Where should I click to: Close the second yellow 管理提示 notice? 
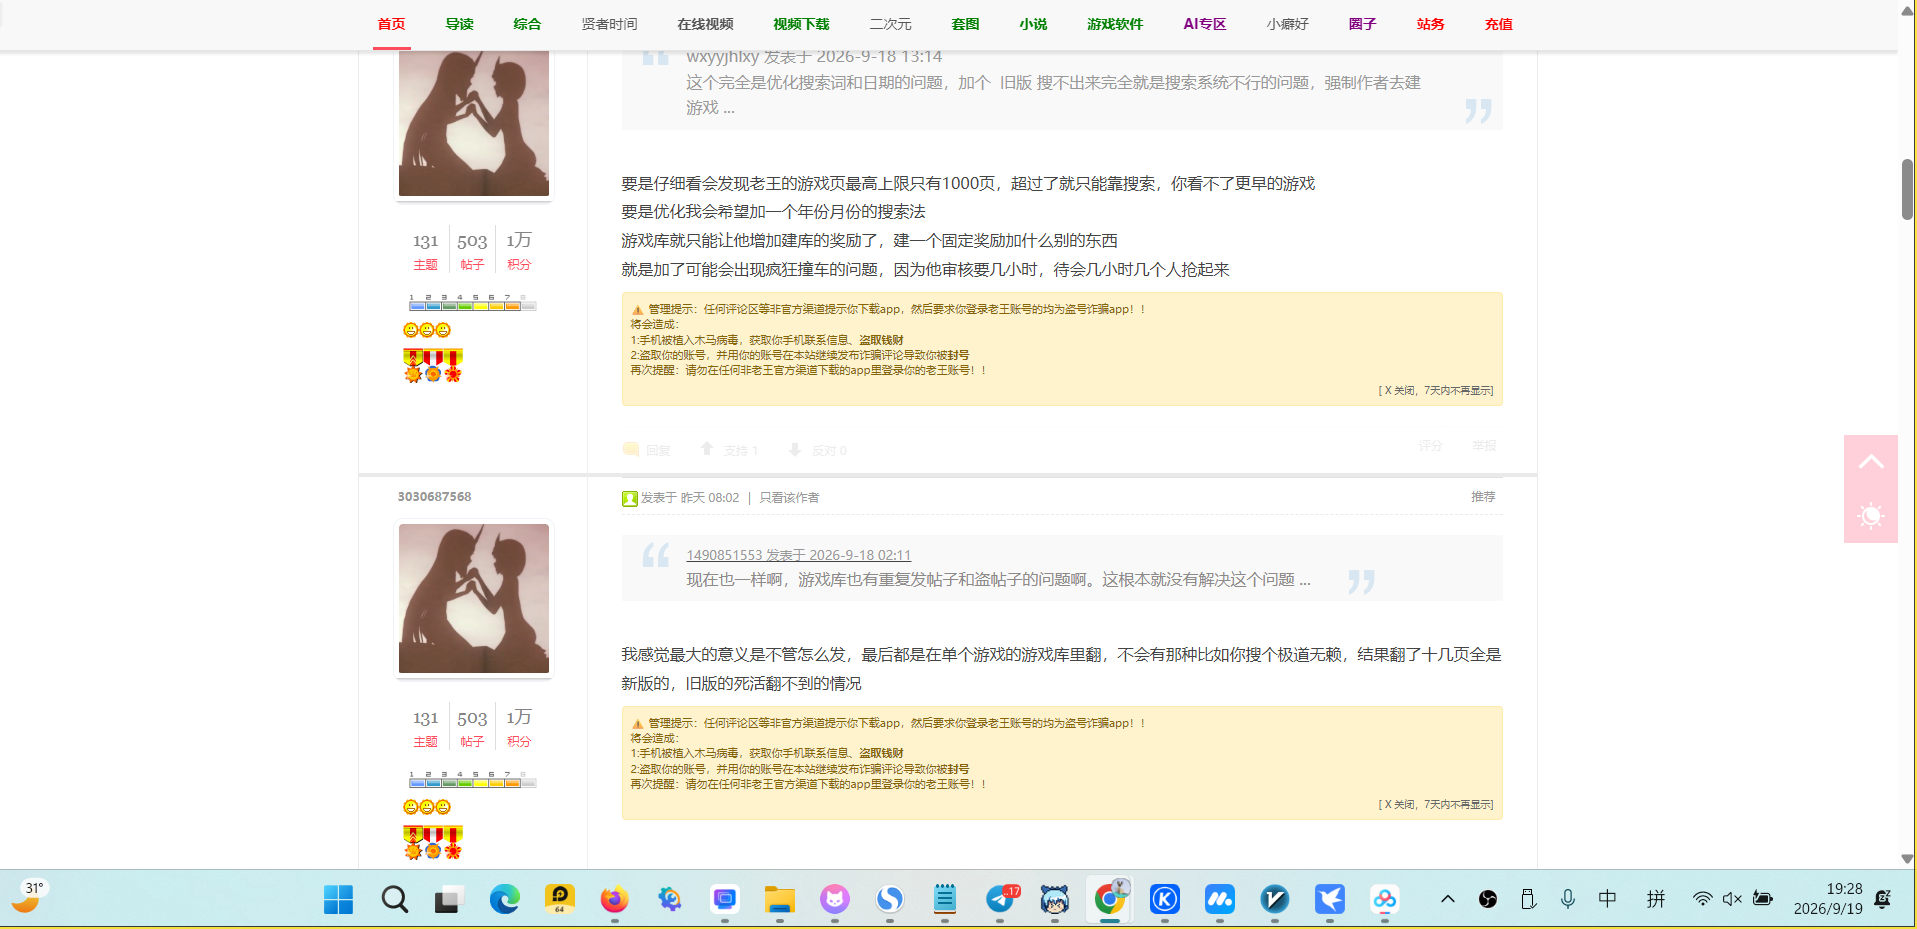click(1435, 804)
